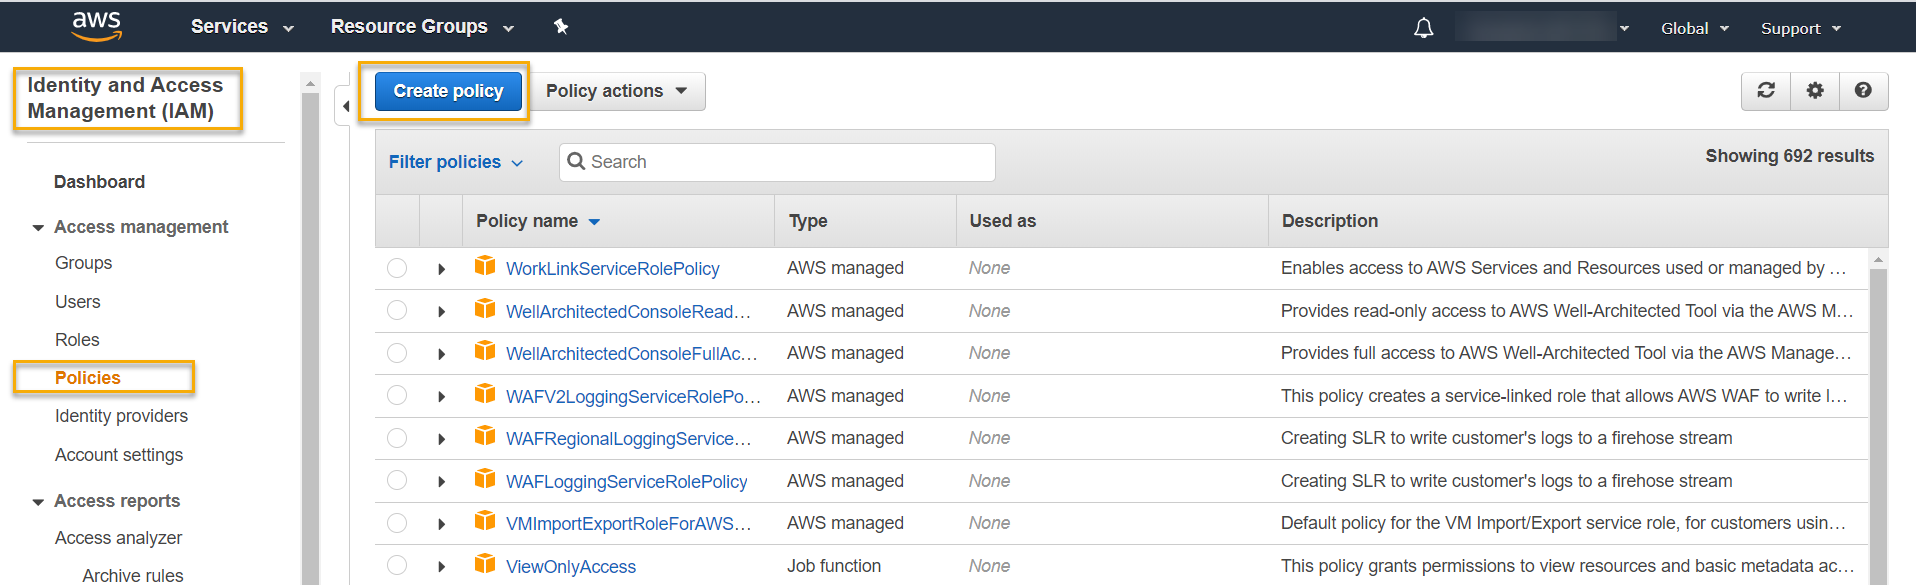Collapse the Access management section
Screen dimensions: 1916x585
(38, 228)
